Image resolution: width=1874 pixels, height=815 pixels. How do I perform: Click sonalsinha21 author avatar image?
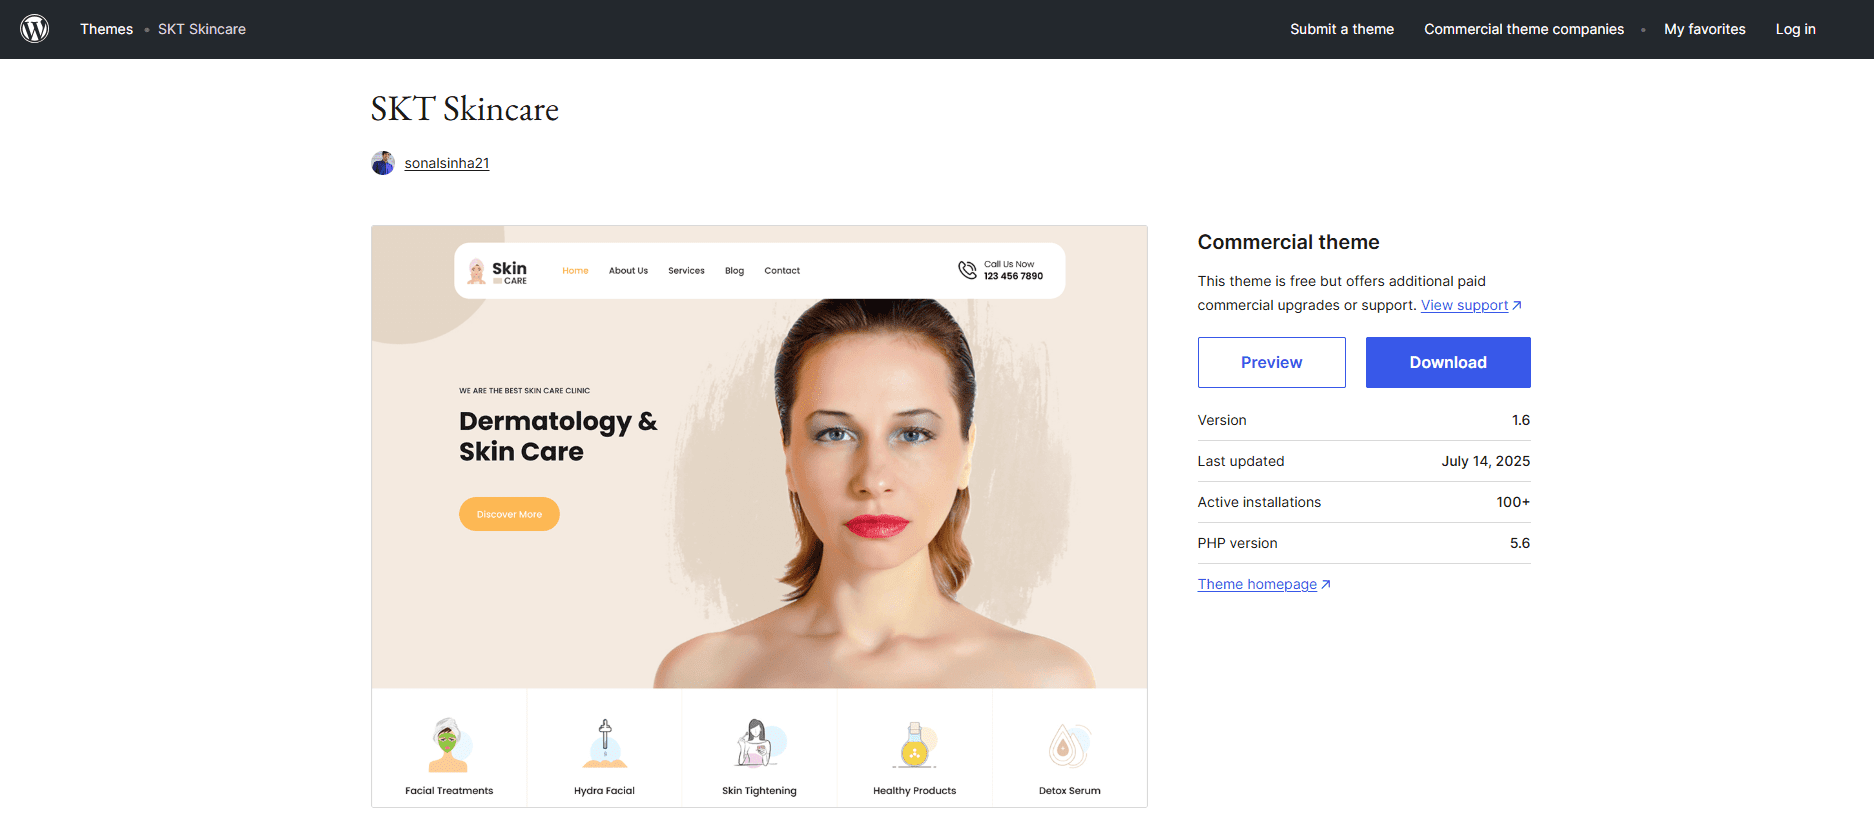(x=383, y=163)
